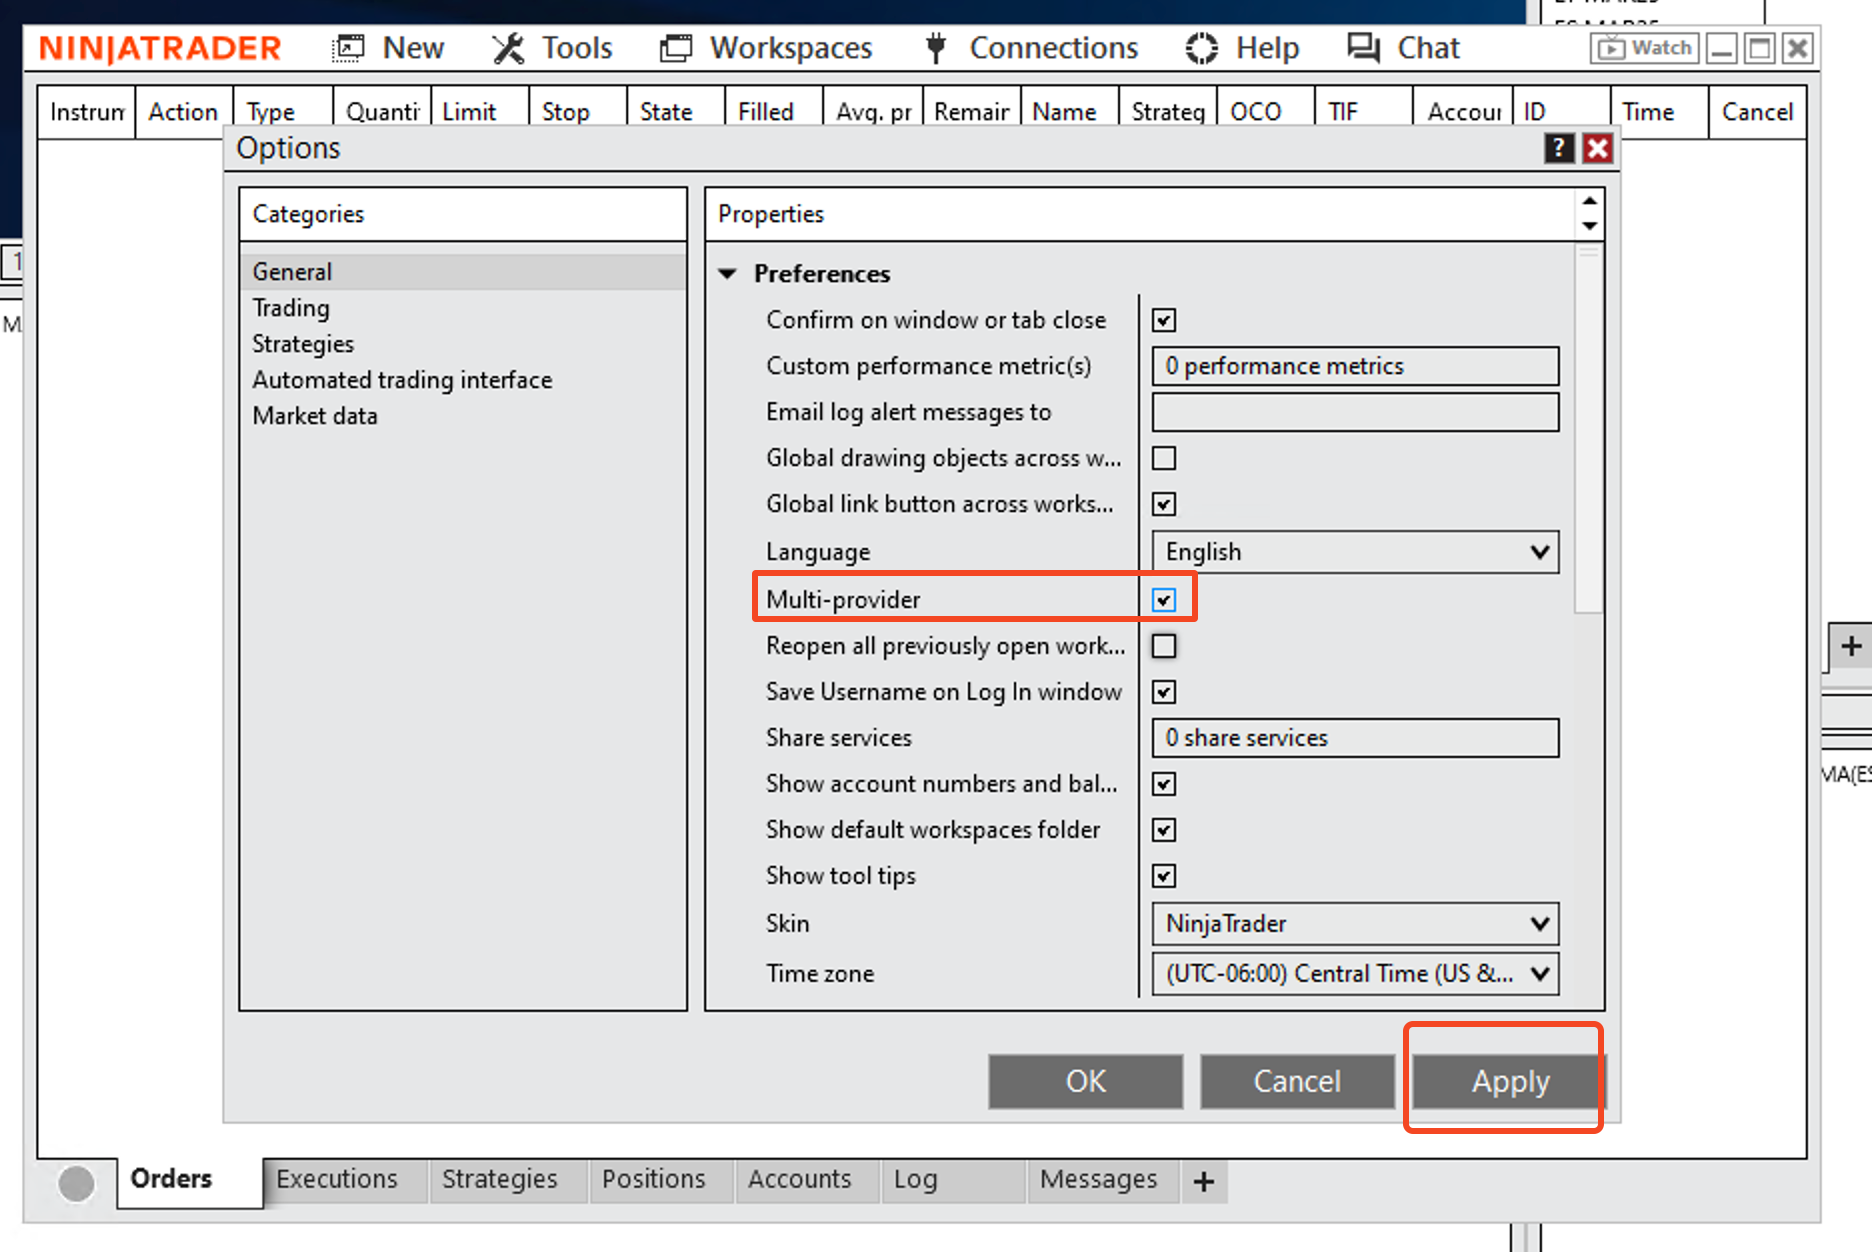
Task: Click the Email log alert messages field
Action: [1355, 412]
